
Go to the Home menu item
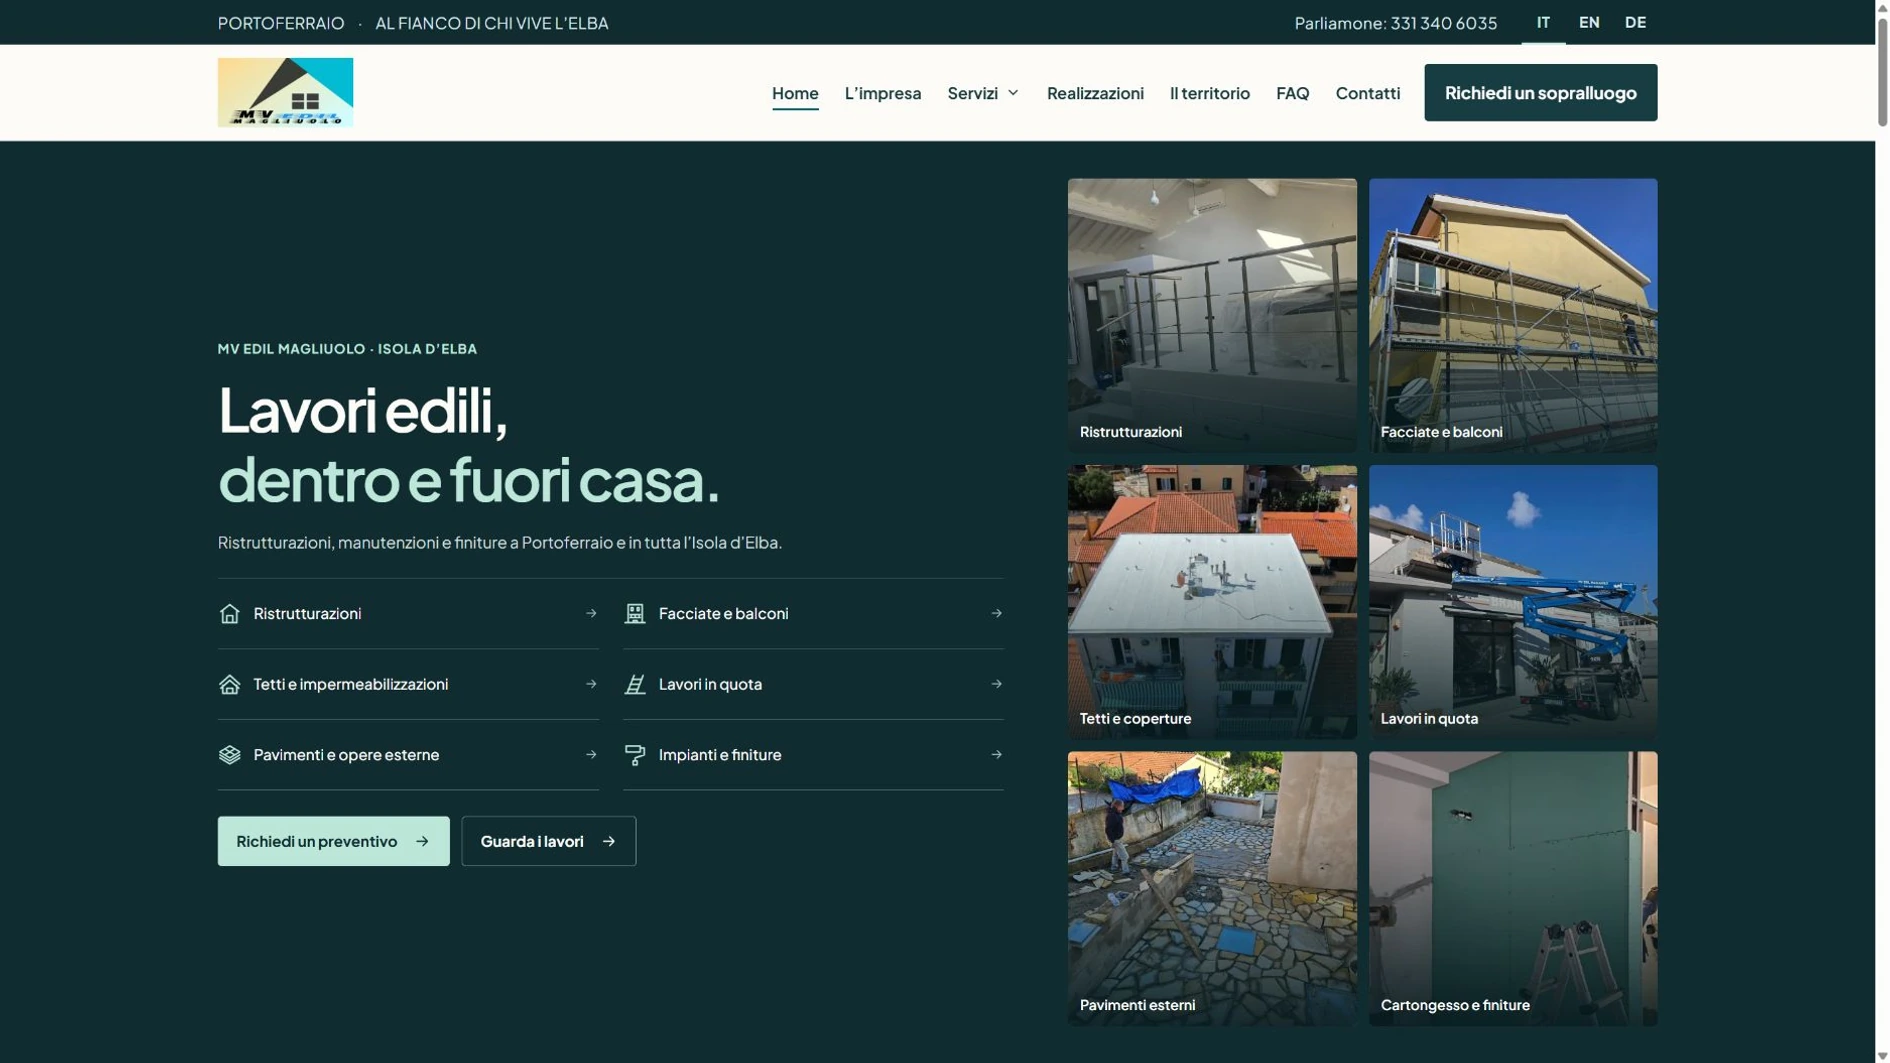tap(795, 93)
